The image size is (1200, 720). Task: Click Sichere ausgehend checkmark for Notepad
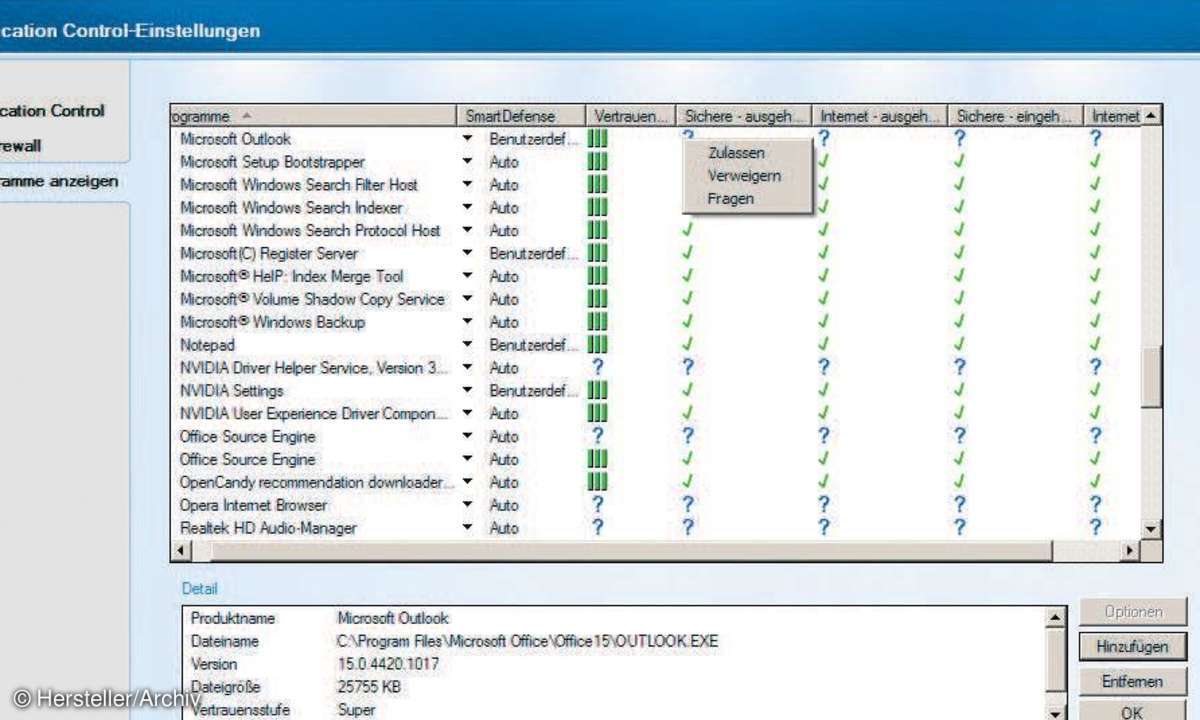coord(687,345)
